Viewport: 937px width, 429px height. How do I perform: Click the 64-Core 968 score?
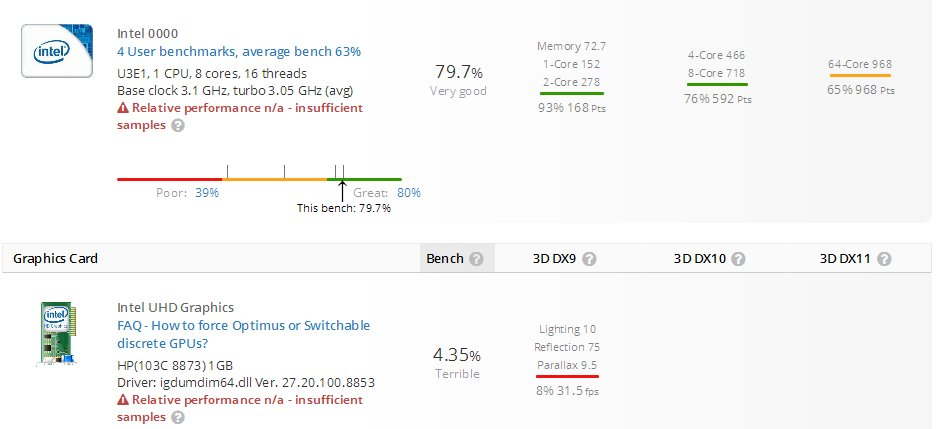coord(859,65)
